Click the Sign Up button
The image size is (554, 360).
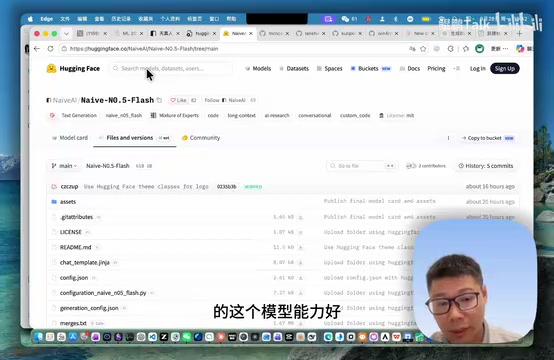[505, 69]
